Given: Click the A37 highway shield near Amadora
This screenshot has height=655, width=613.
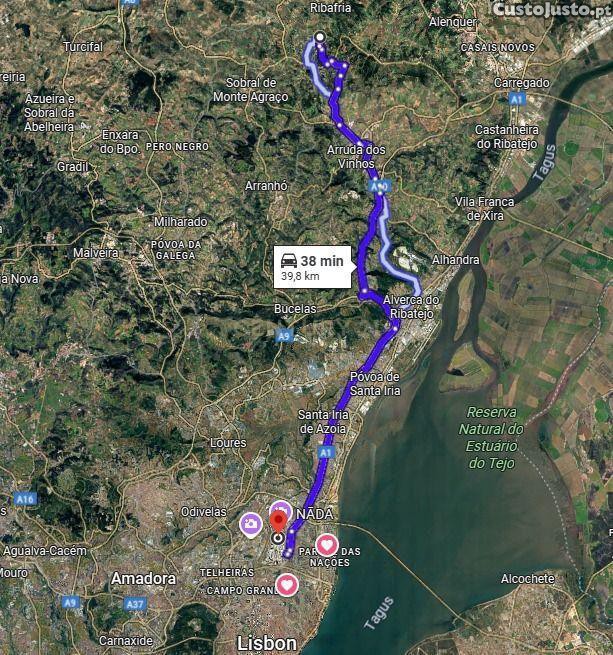Looking at the screenshot, I should coord(135,604).
